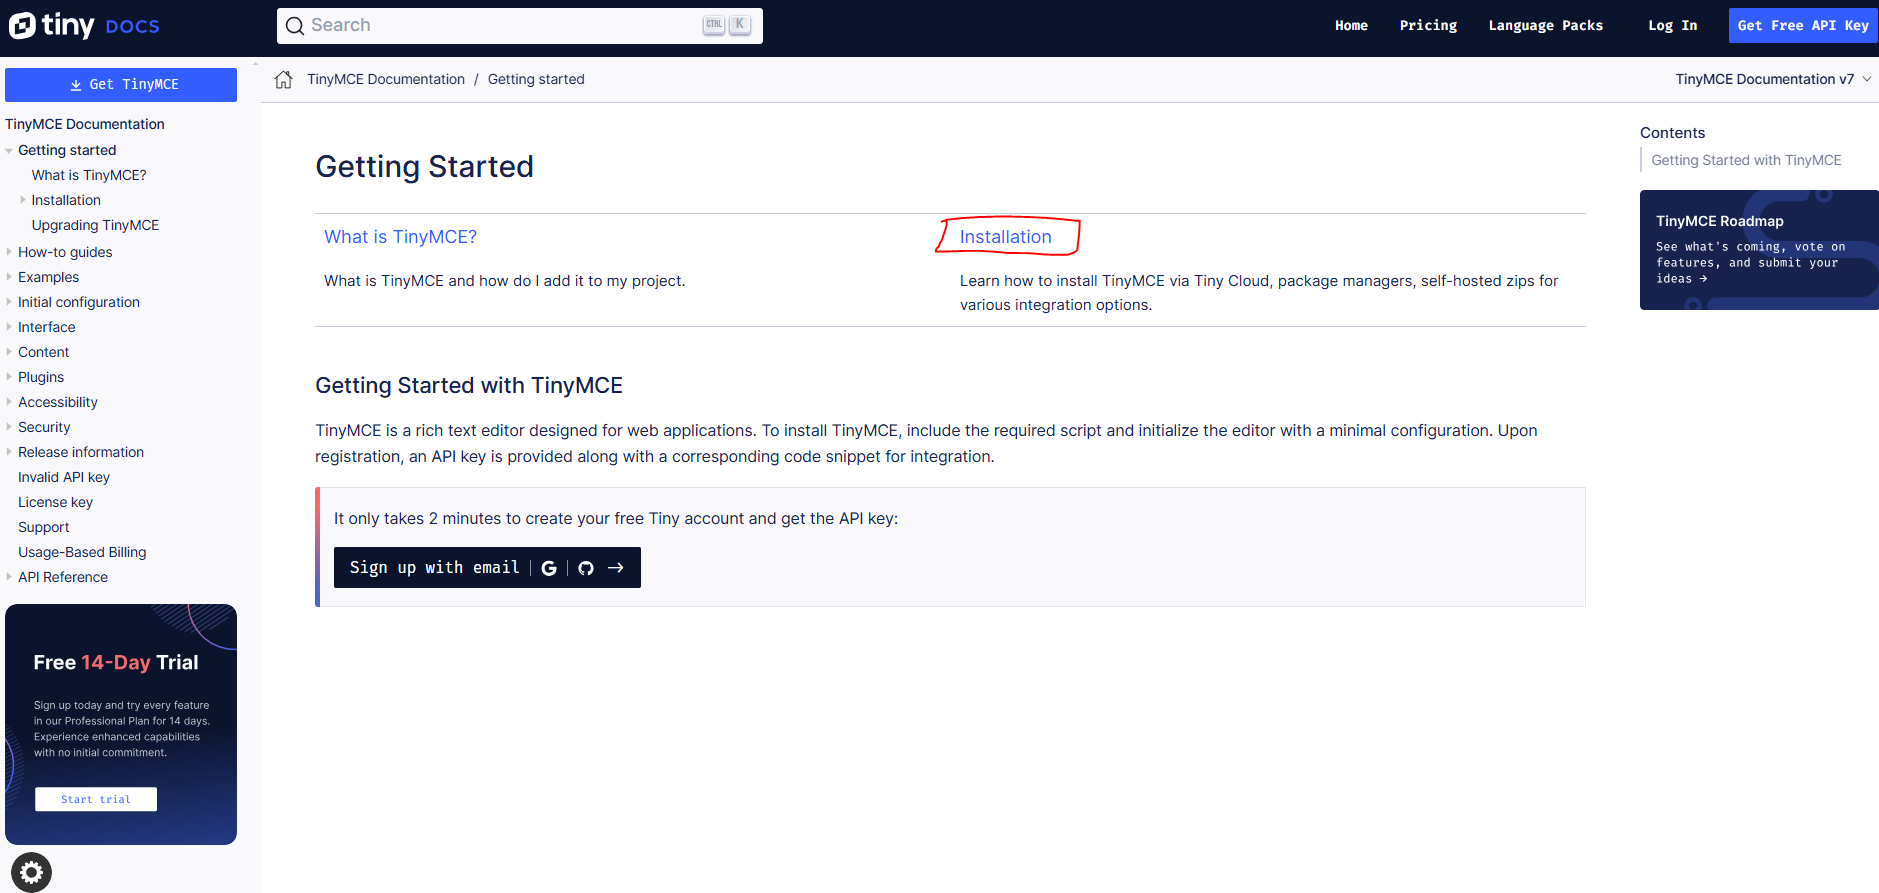Click the Start trial button
This screenshot has width=1879, height=893.
click(96, 799)
